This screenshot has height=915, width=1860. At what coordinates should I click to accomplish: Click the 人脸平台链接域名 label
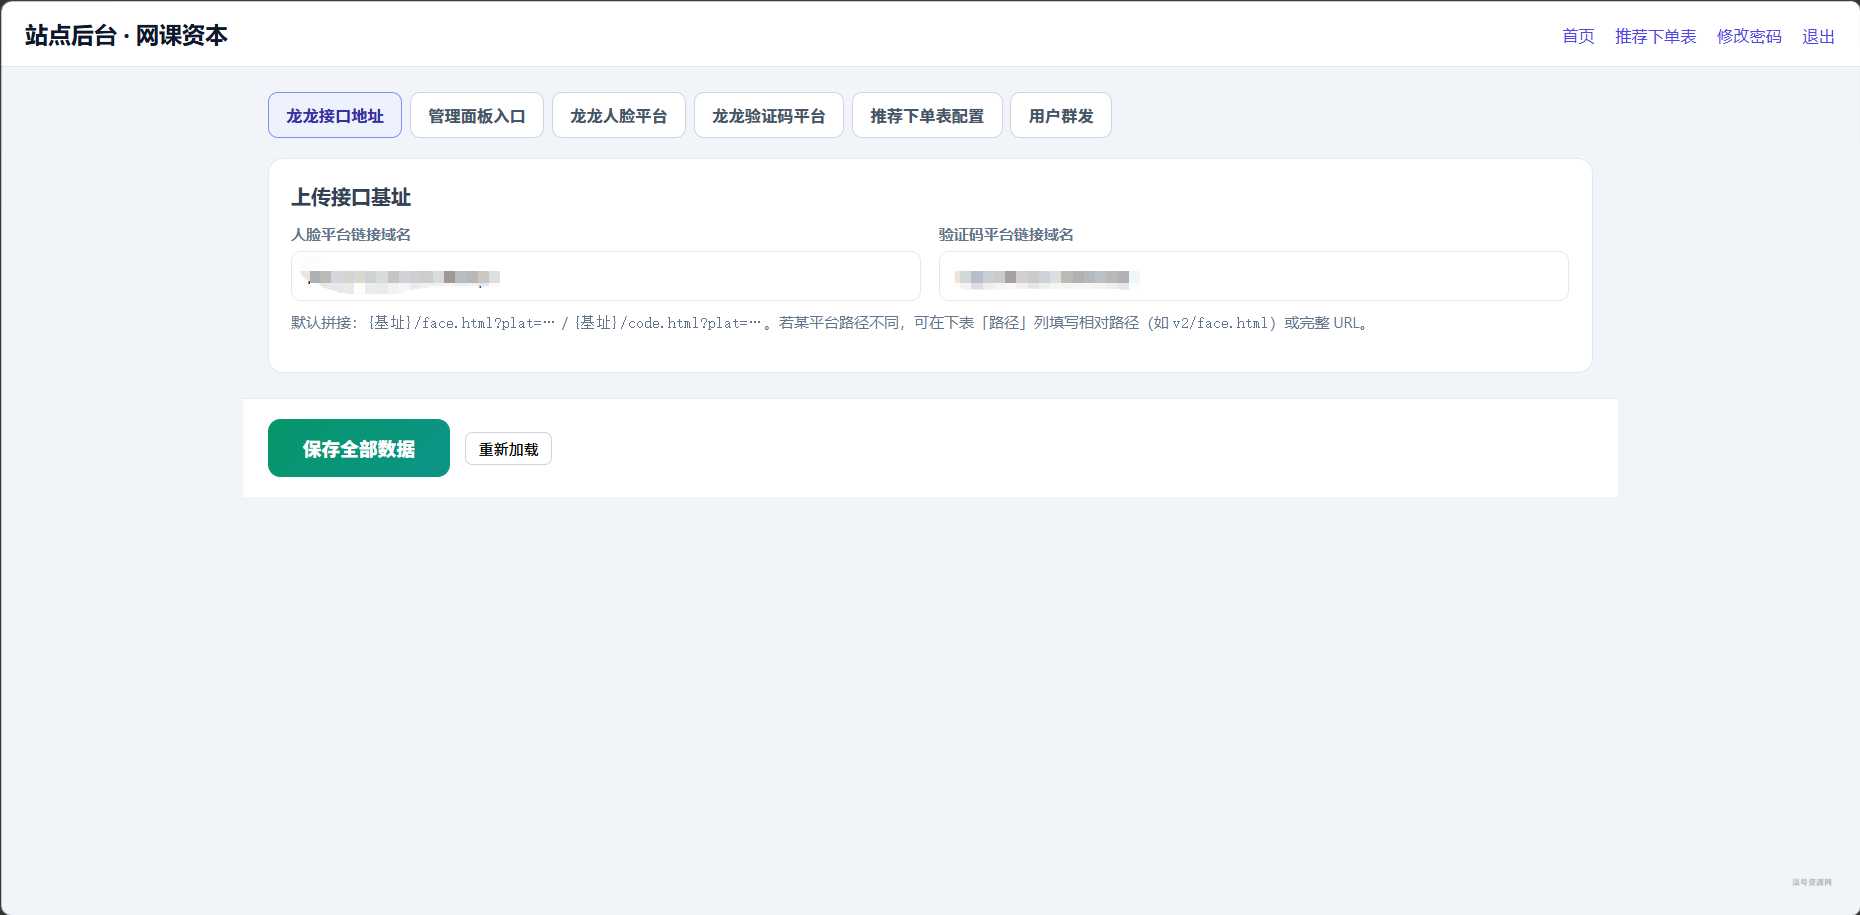pos(351,234)
